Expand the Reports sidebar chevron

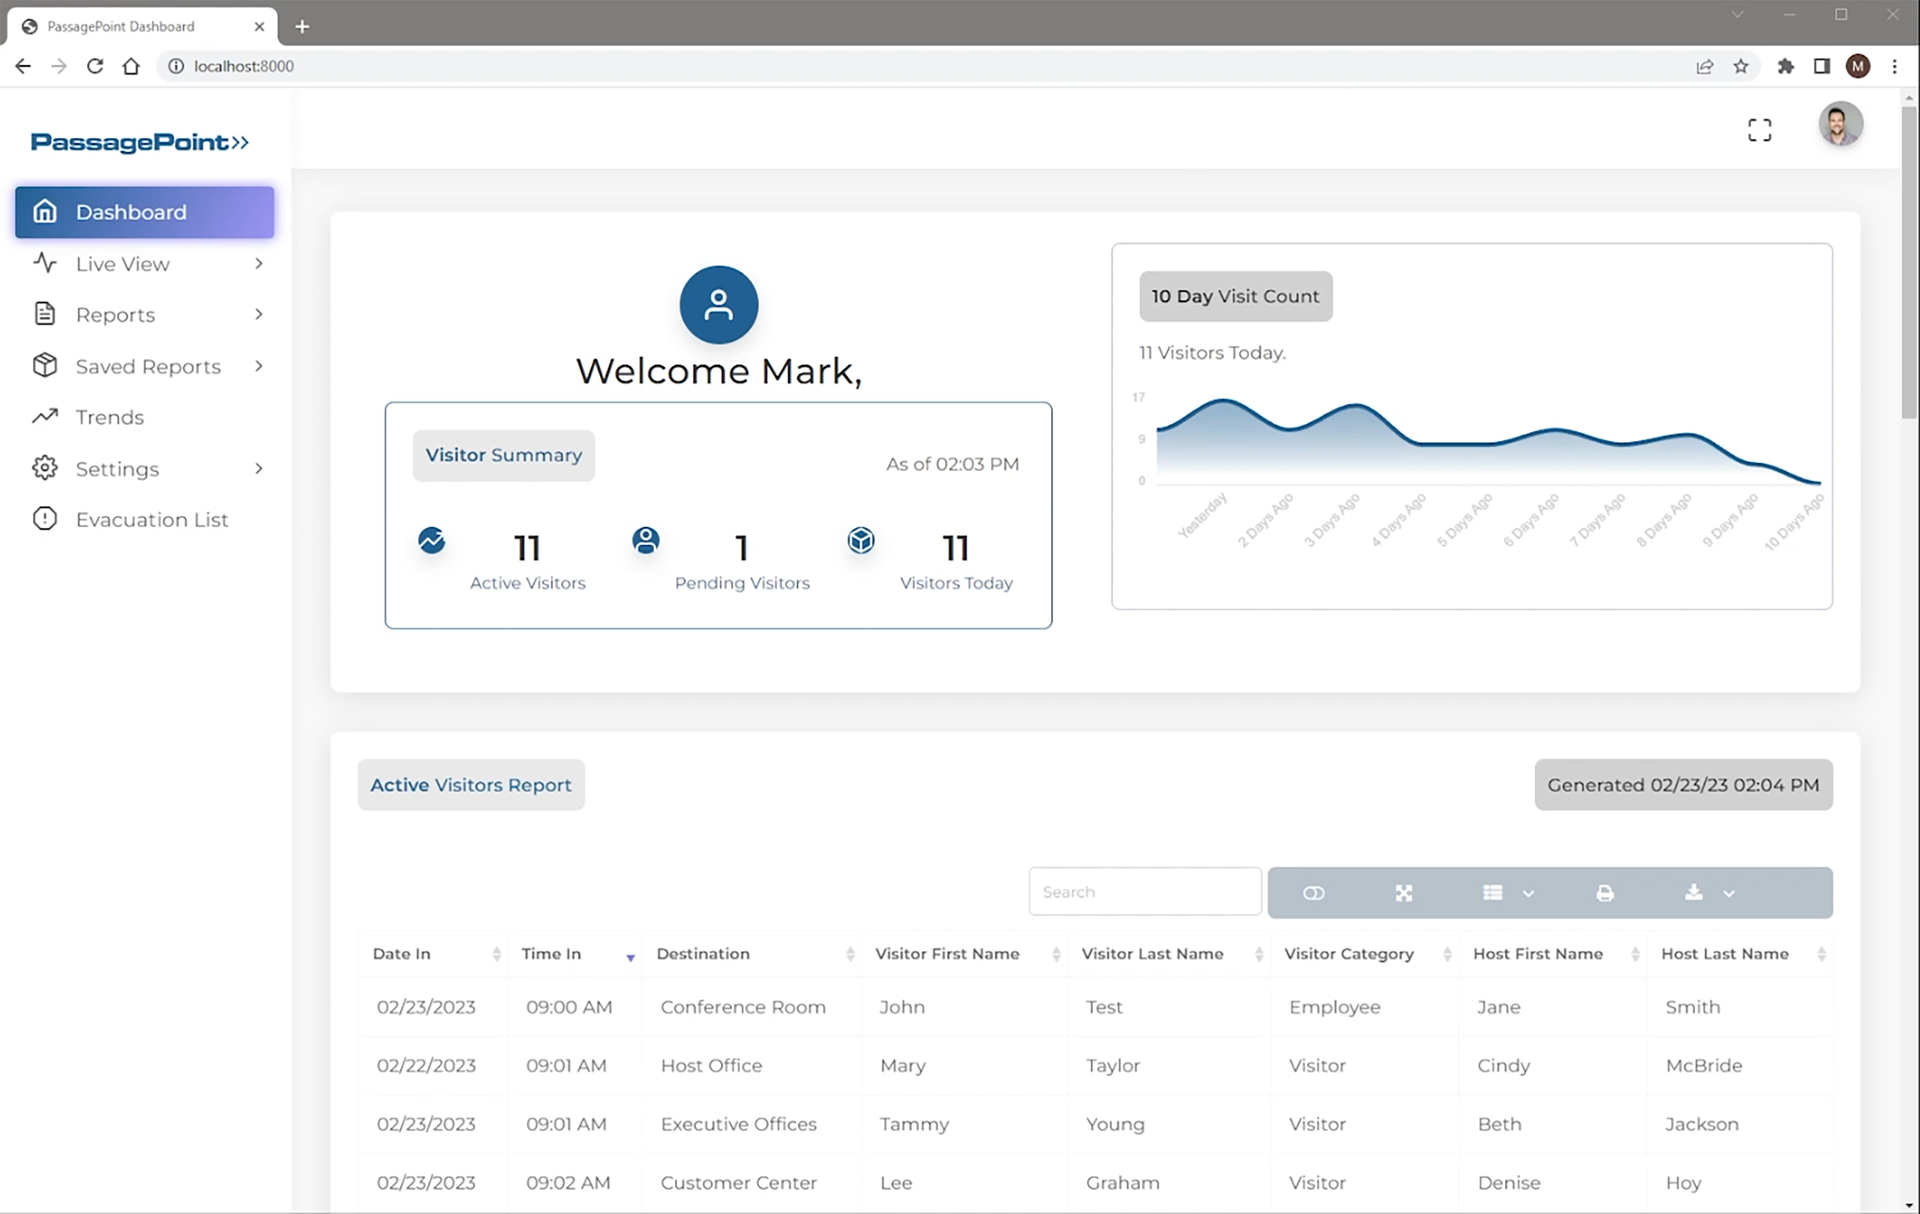[x=259, y=314]
